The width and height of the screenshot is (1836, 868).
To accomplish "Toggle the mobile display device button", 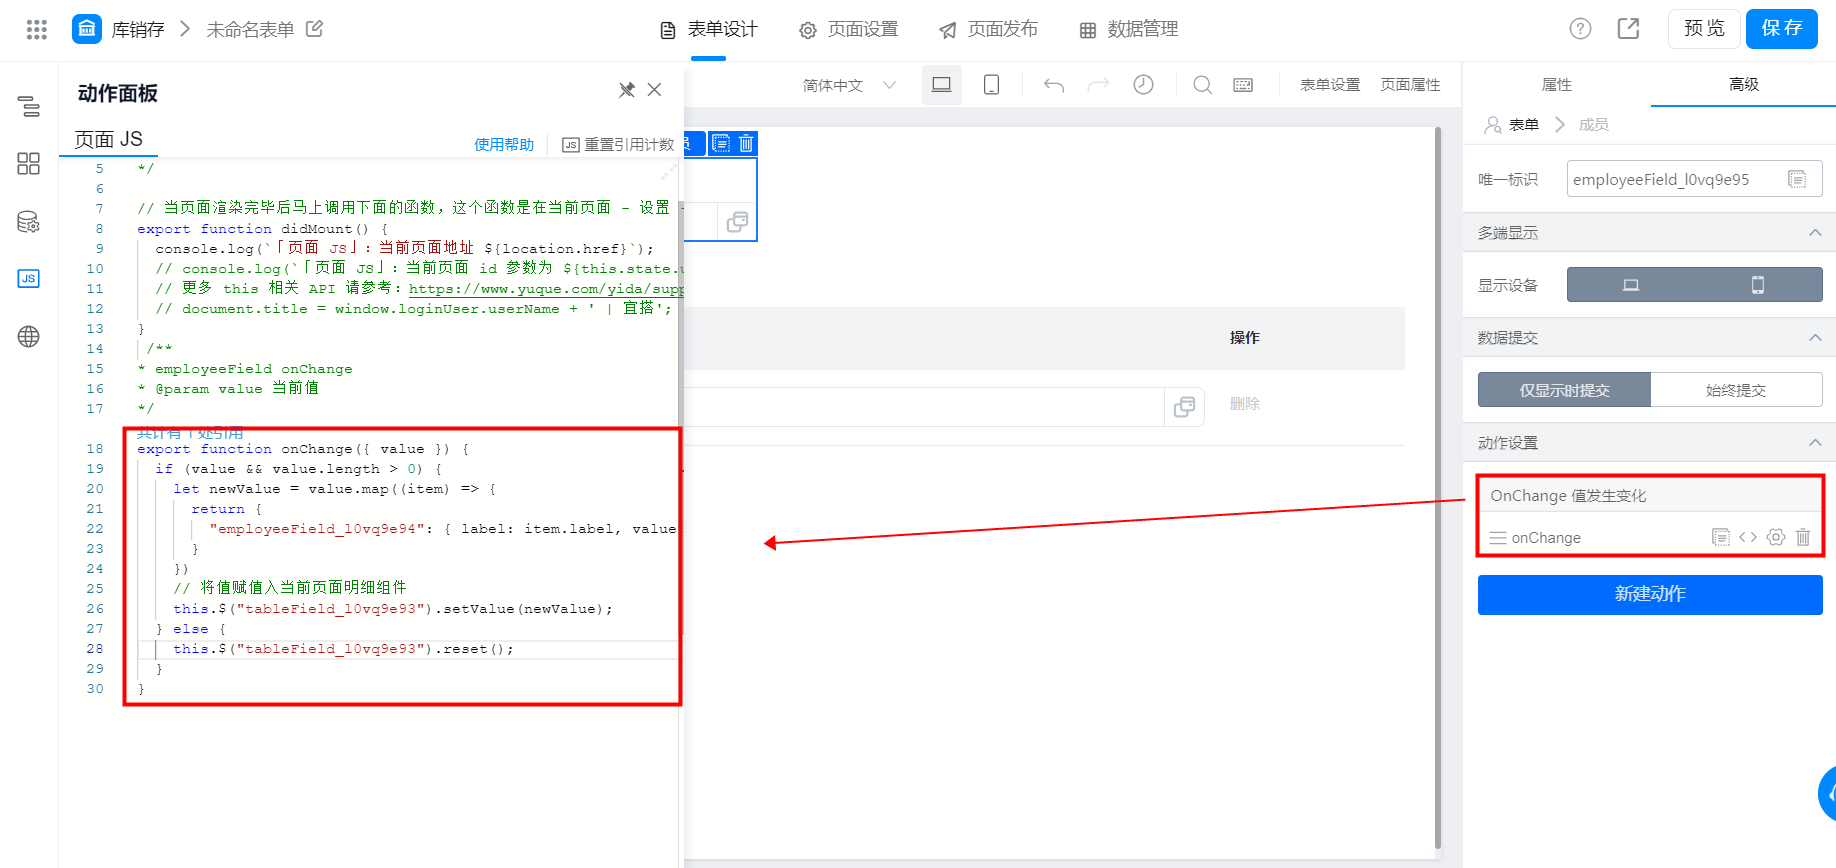I will coord(1758,285).
